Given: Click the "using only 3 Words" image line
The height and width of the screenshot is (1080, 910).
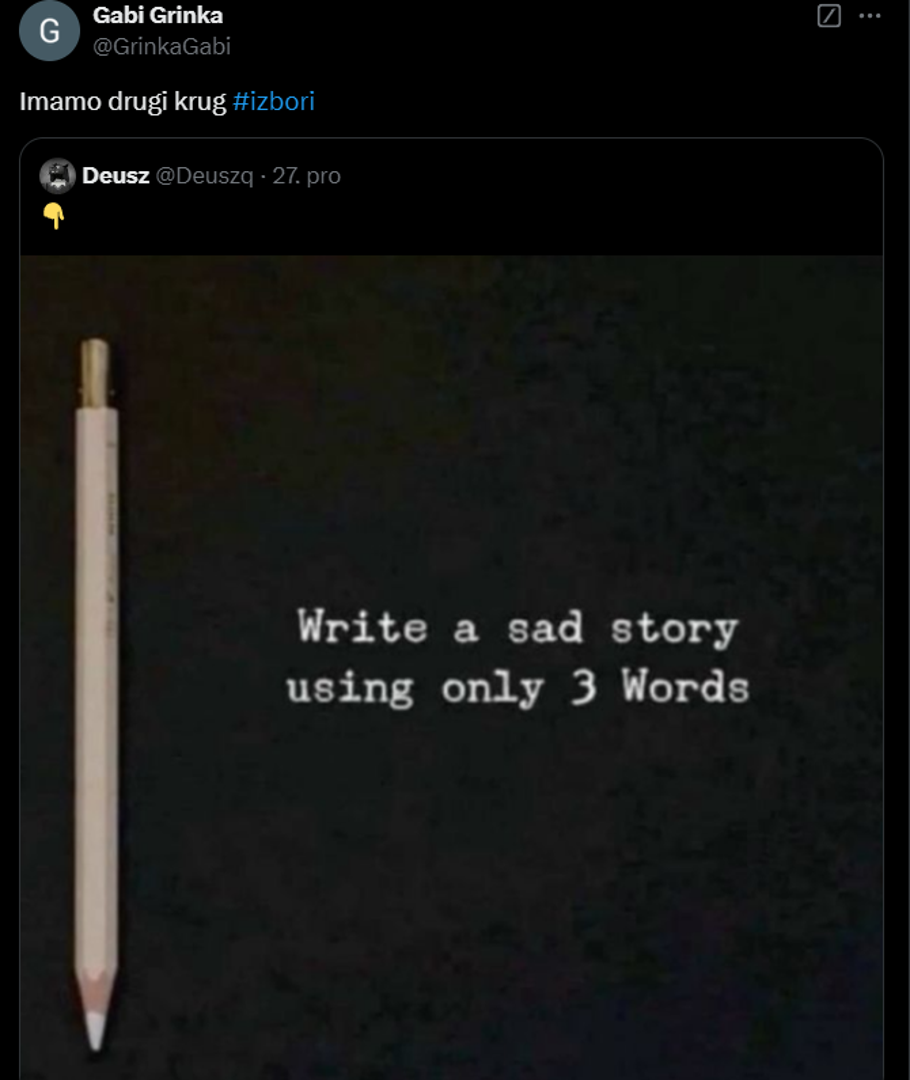Looking at the screenshot, I should tap(517, 688).
